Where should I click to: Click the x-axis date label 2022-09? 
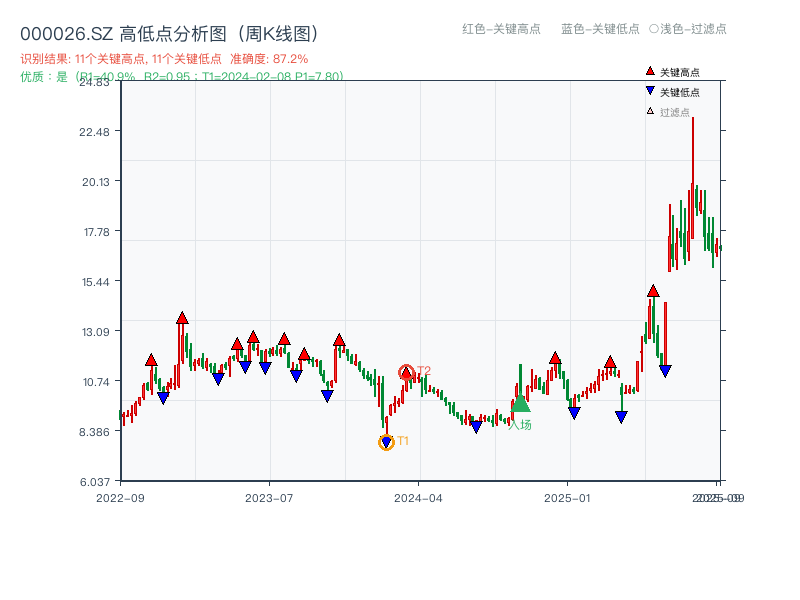click(120, 498)
